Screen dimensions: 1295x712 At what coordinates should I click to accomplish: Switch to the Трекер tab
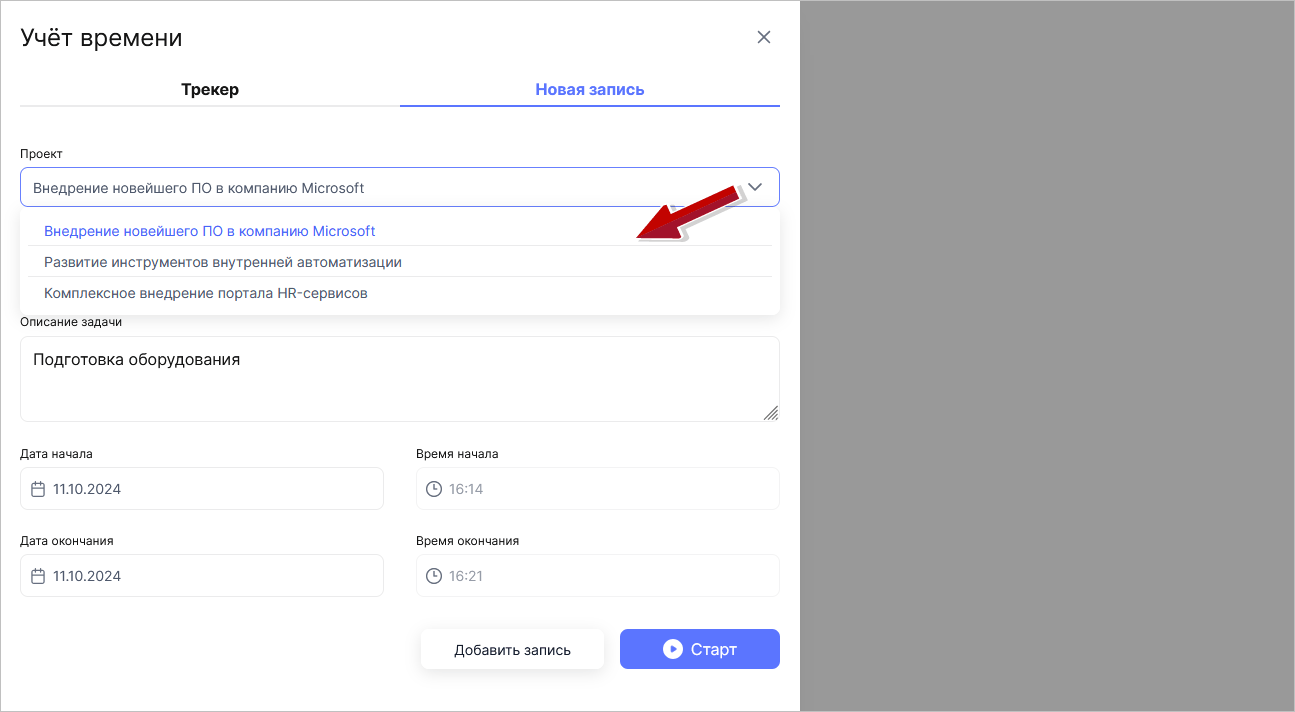(x=209, y=89)
